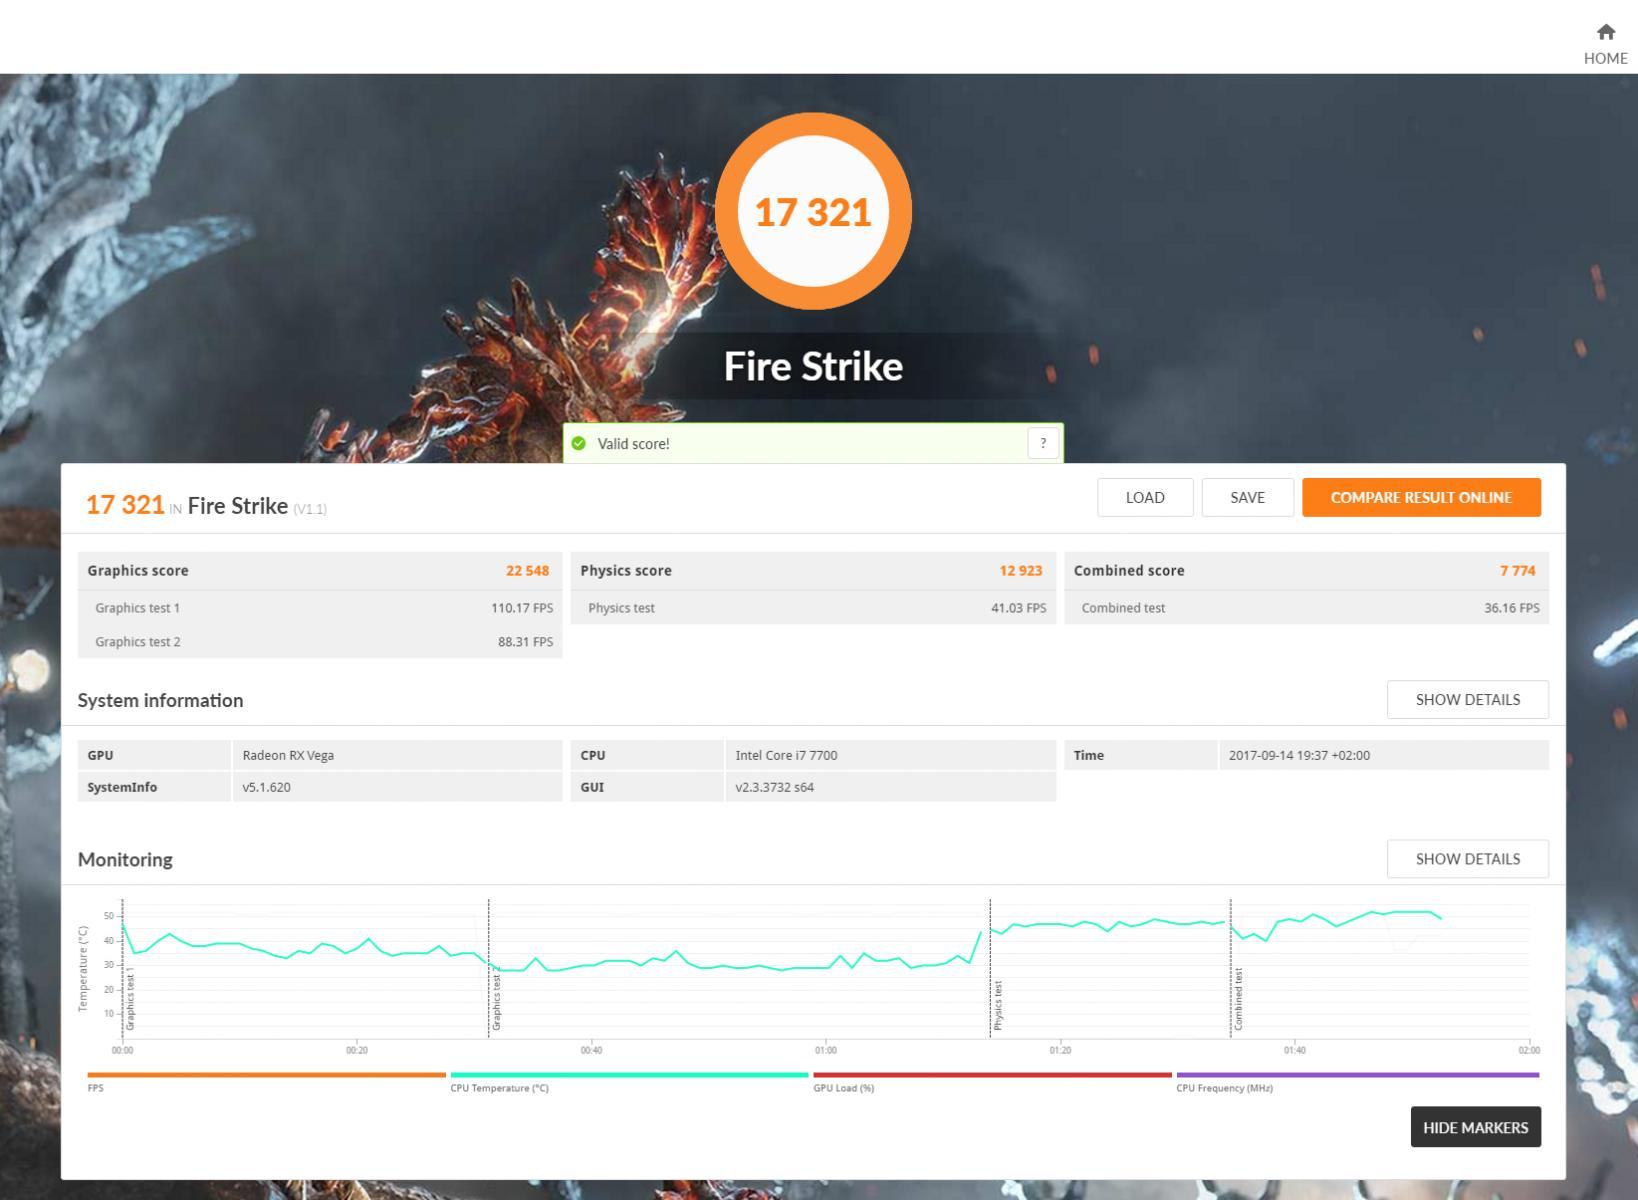Click the Combined test 36.16 FPS value
Screen dimensions: 1638x1200
click(1511, 607)
